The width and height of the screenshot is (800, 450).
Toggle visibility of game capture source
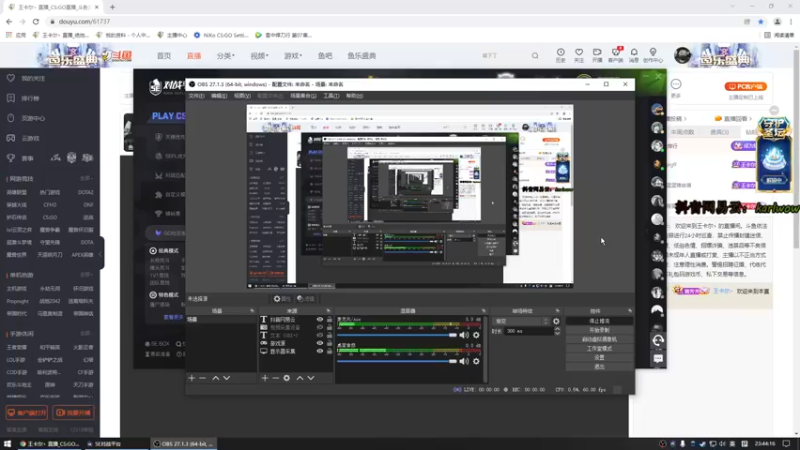[320, 343]
